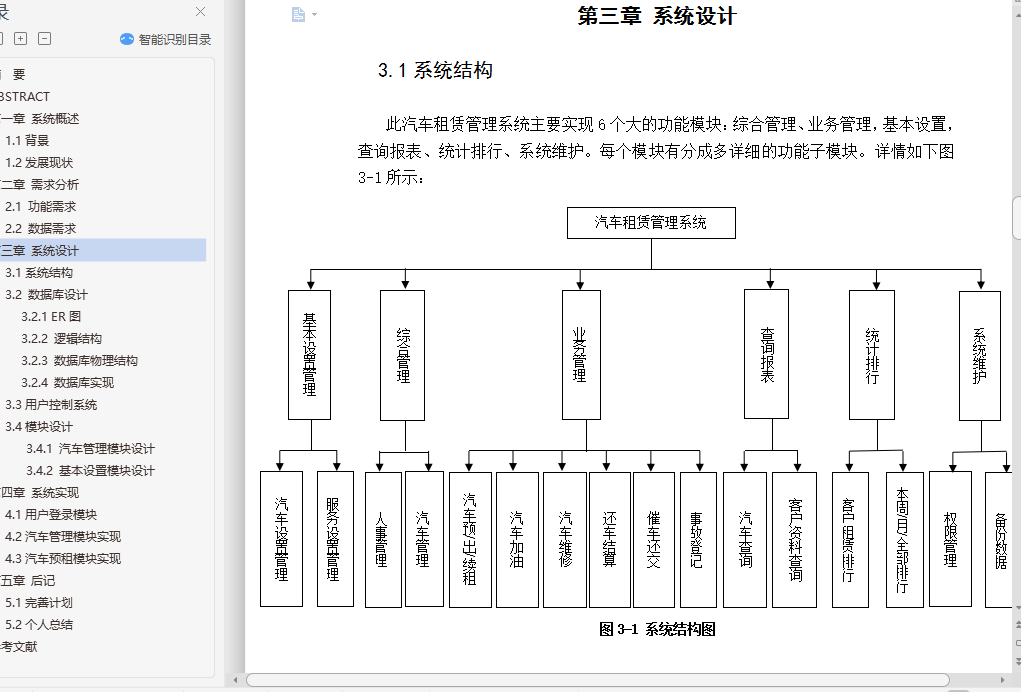
Task: Click horizontal scrollbar right arrow
Action: coord(1003,680)
